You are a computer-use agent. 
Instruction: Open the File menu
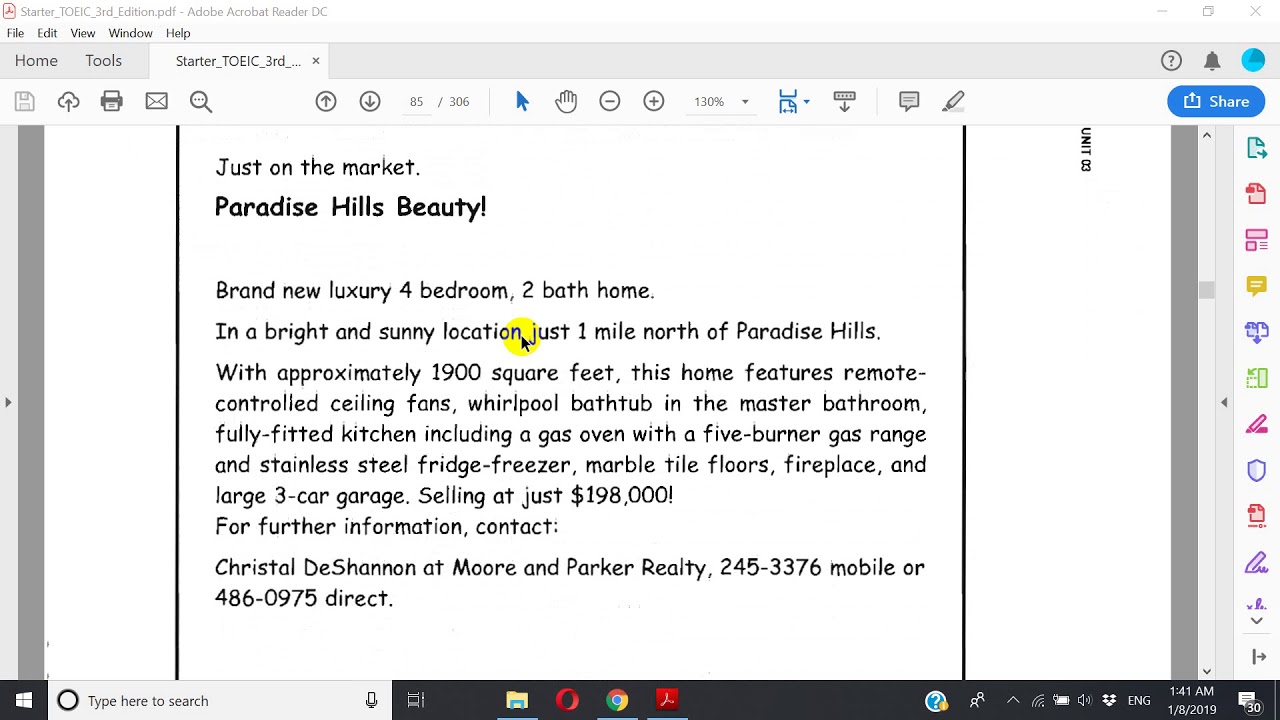click(15, 33)
